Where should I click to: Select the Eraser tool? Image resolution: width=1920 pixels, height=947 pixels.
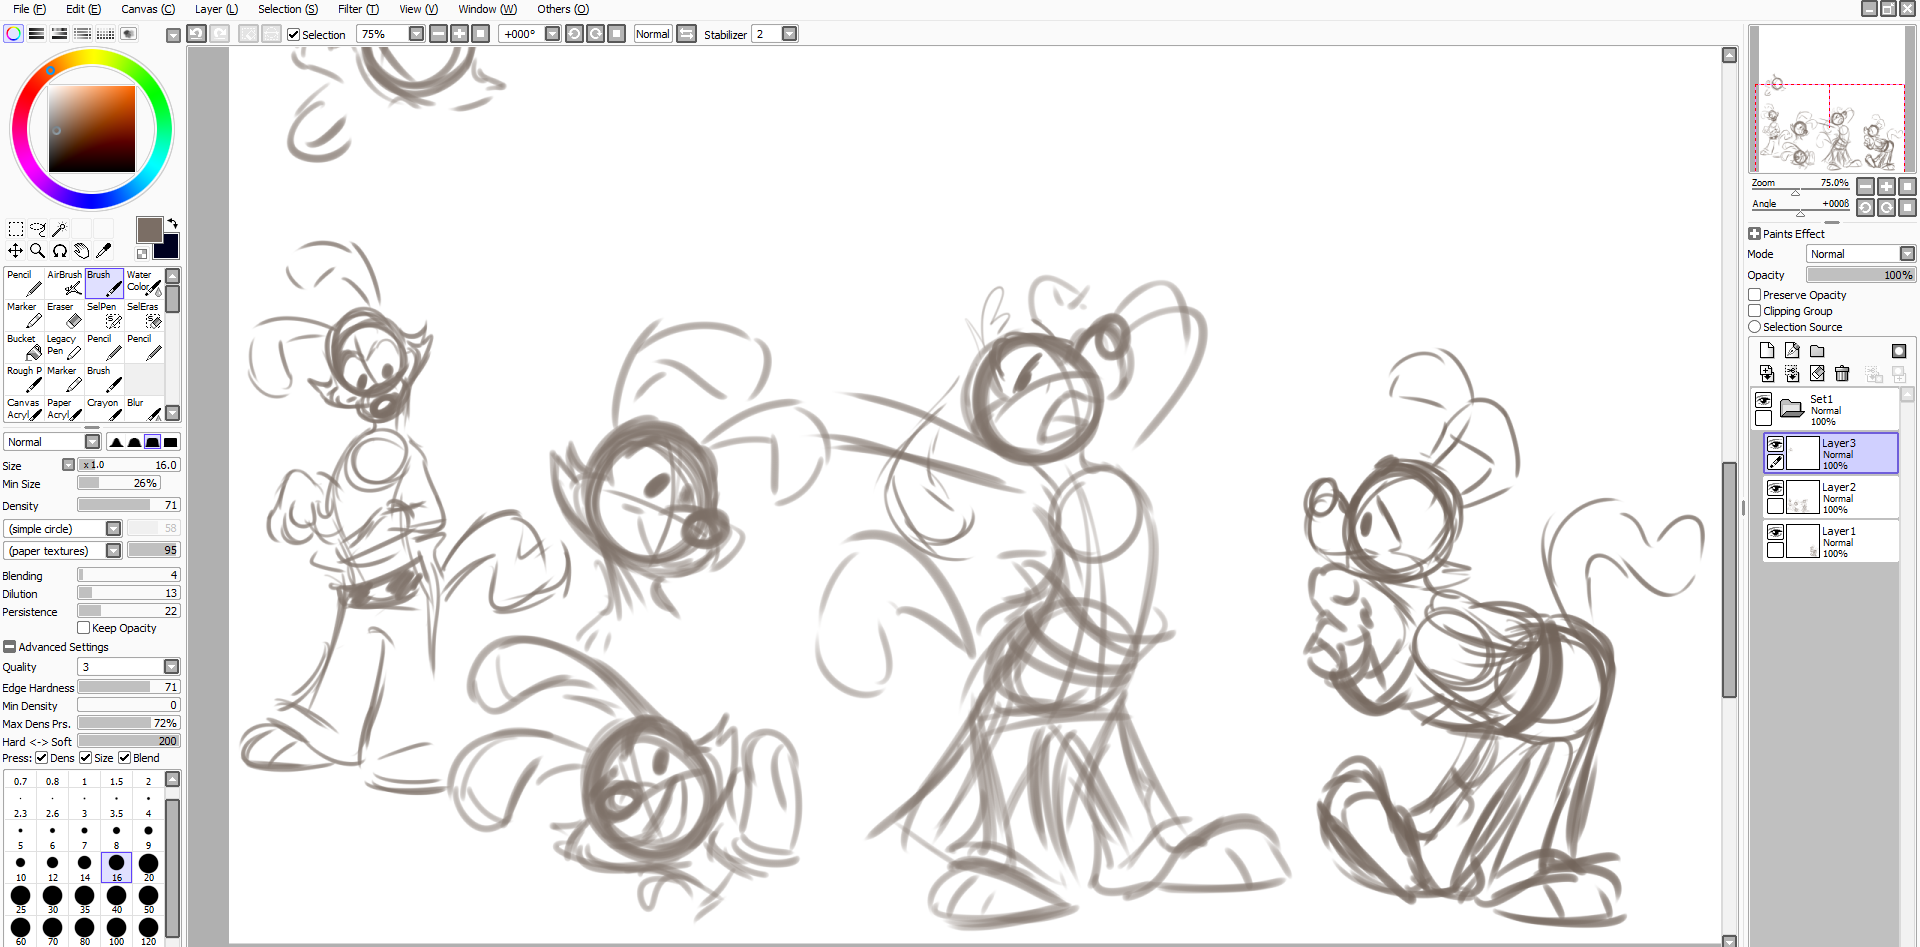coord(65,315)
